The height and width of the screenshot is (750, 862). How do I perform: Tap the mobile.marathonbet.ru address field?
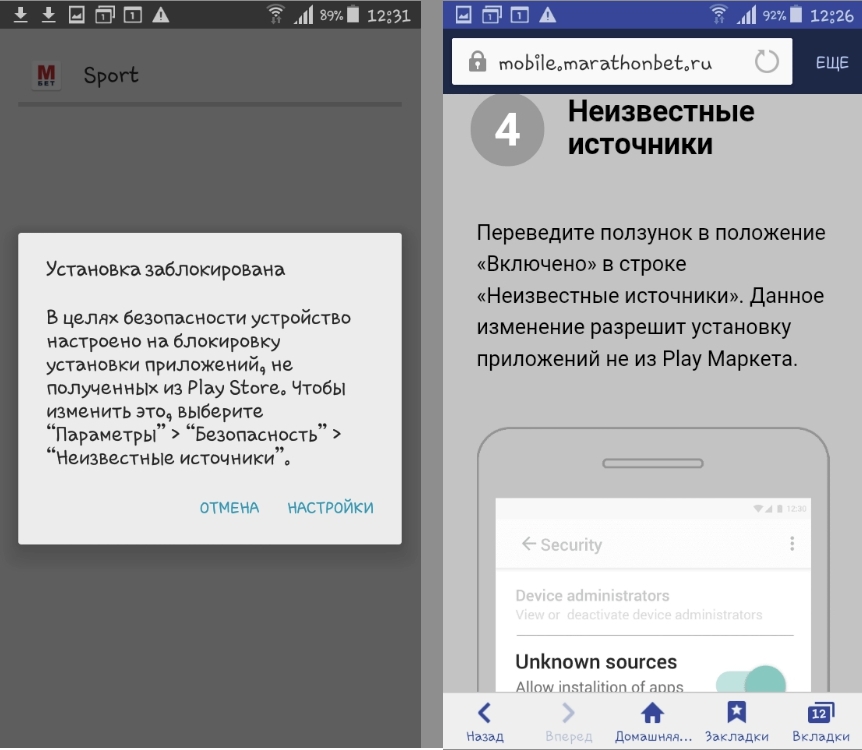coord(622,62)
